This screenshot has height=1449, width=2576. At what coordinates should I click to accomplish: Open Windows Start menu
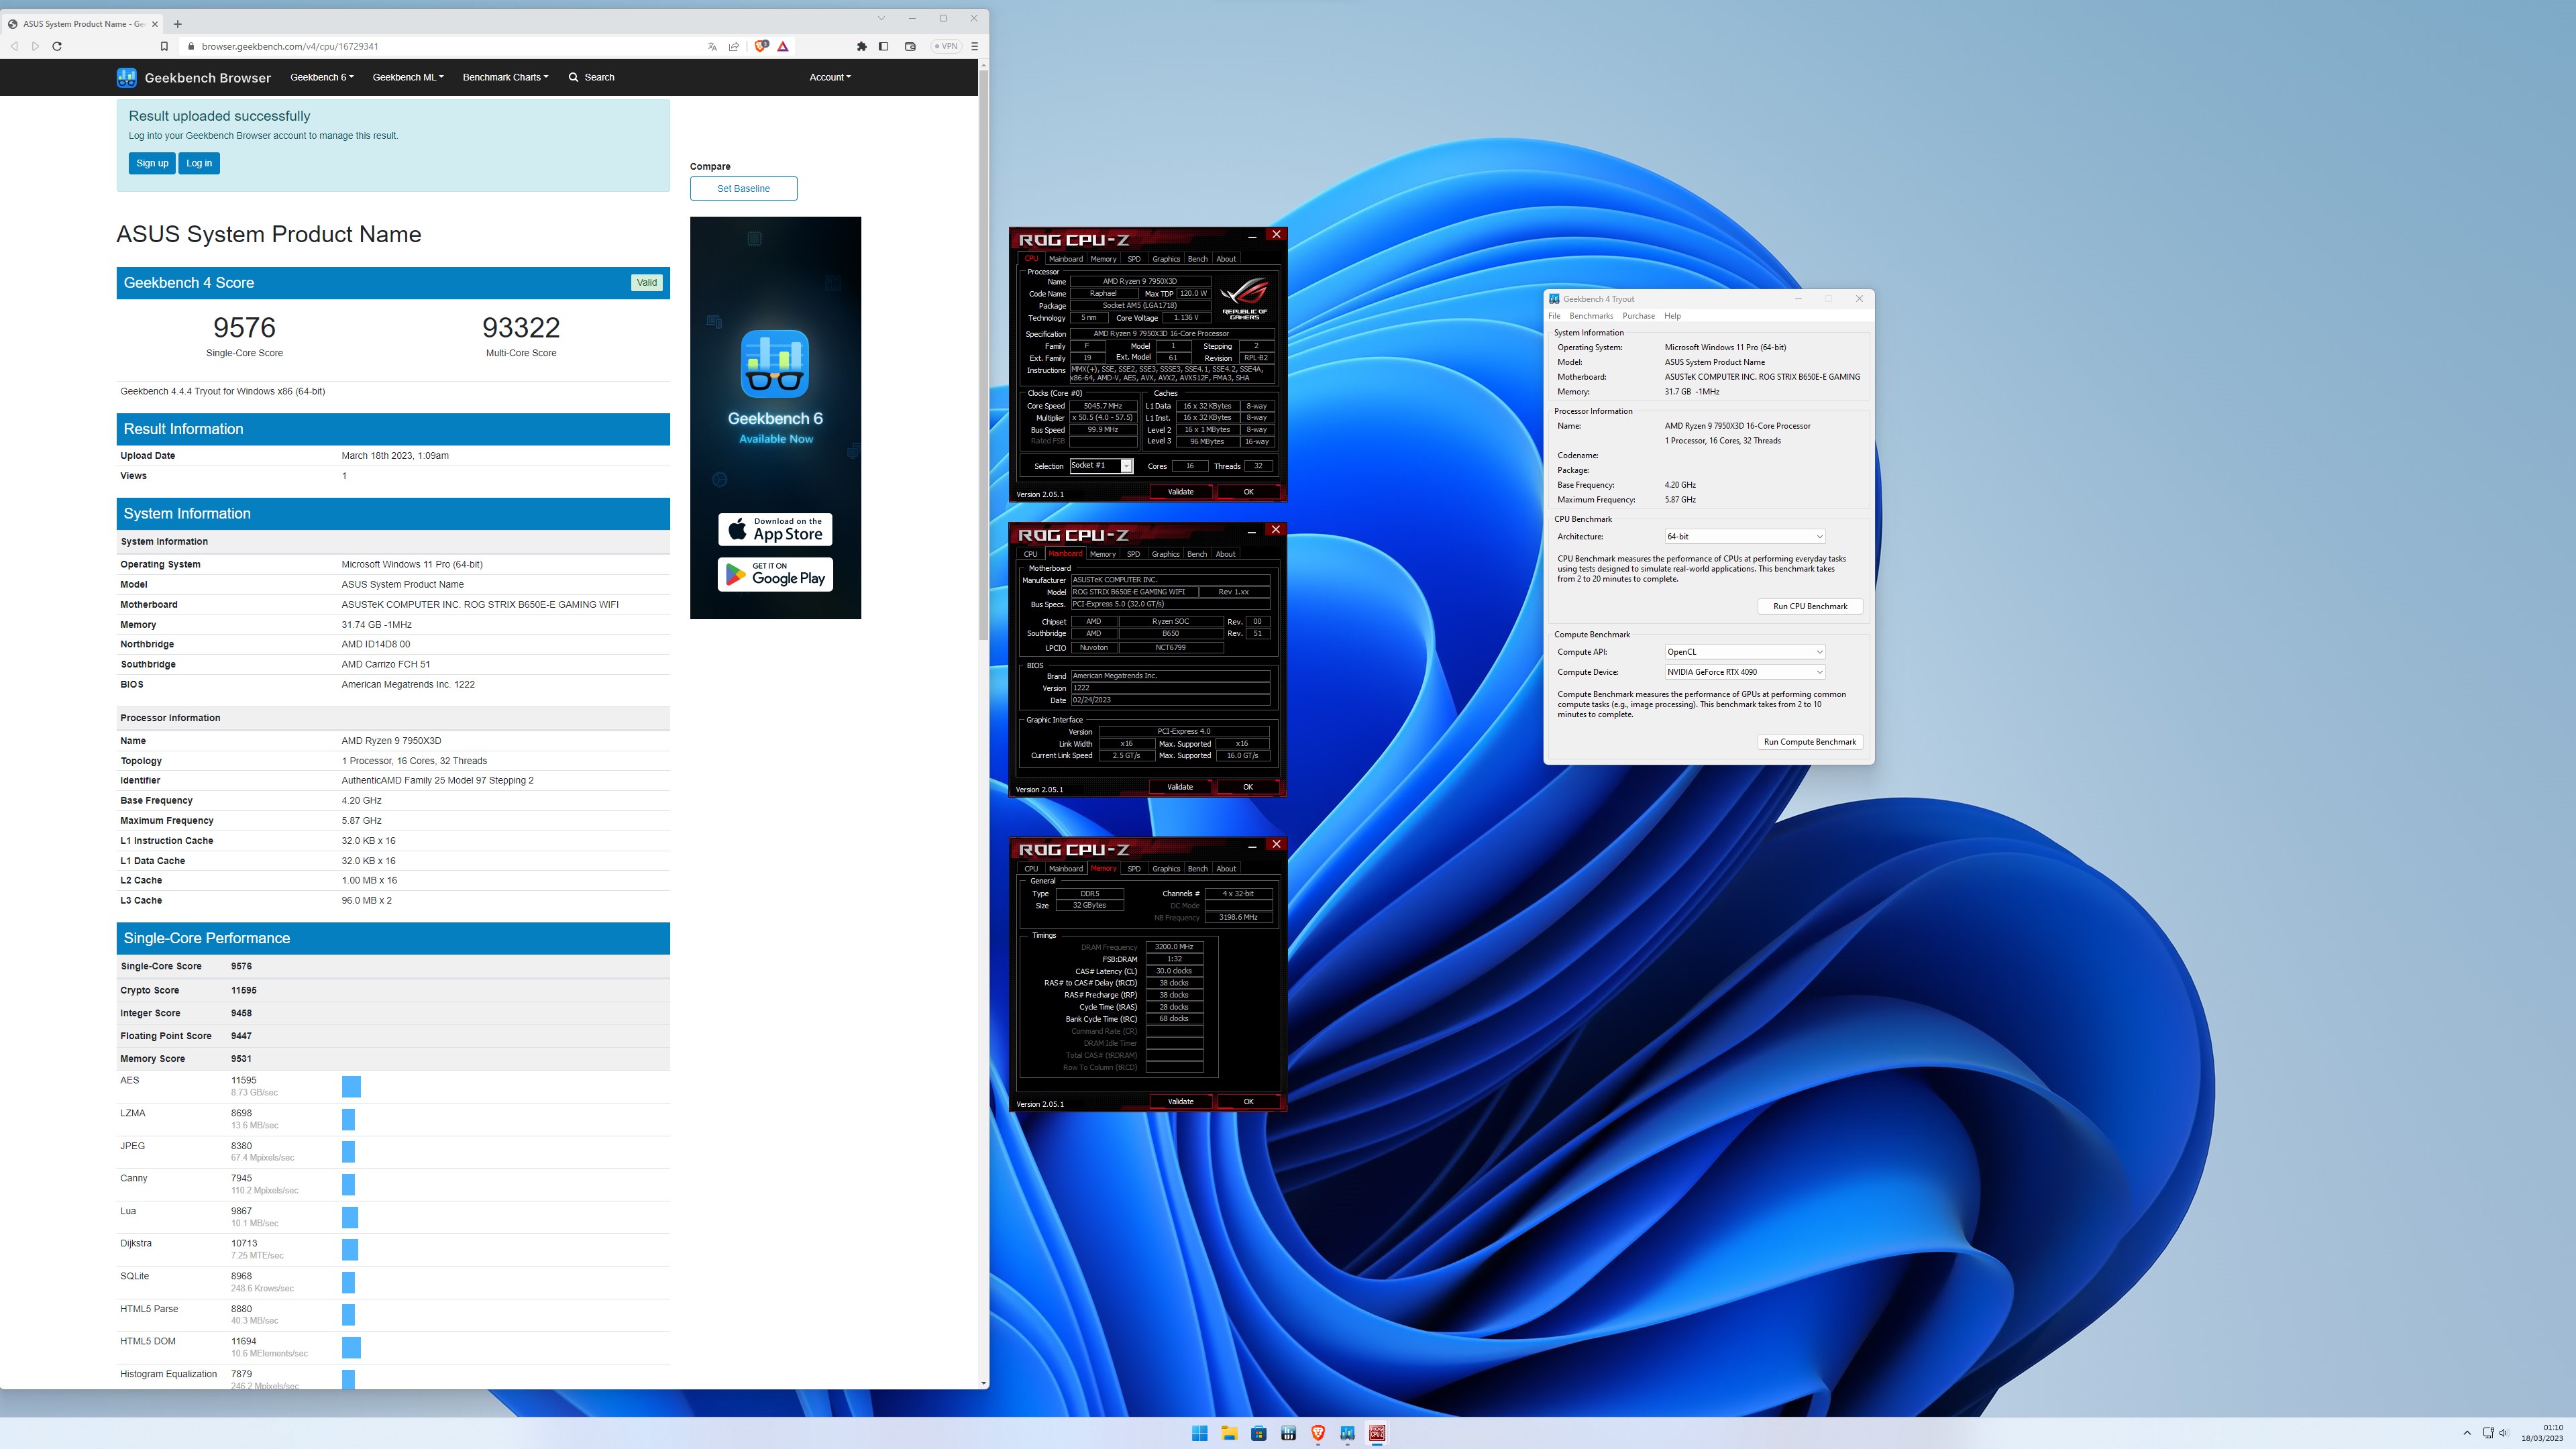1199,1433
